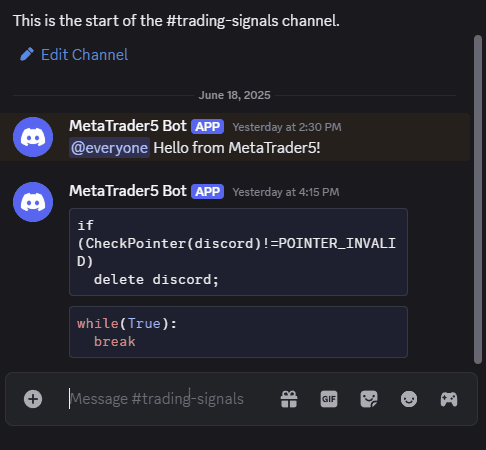Click the chat vertical scrollbar

pyautogui.click(x=478, y=199)
